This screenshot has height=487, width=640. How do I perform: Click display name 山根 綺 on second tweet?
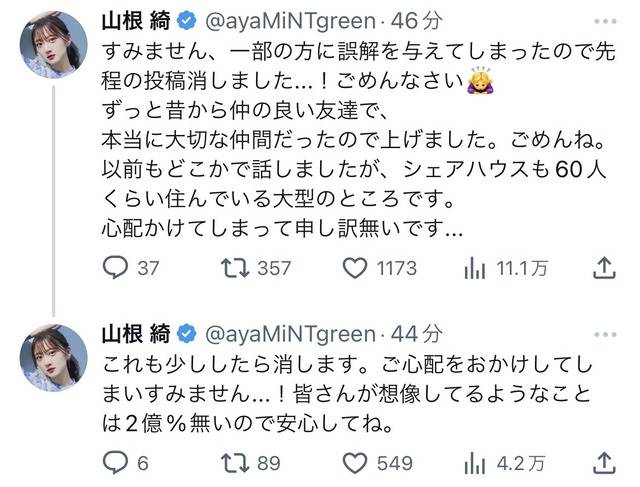tap(136, 334)
